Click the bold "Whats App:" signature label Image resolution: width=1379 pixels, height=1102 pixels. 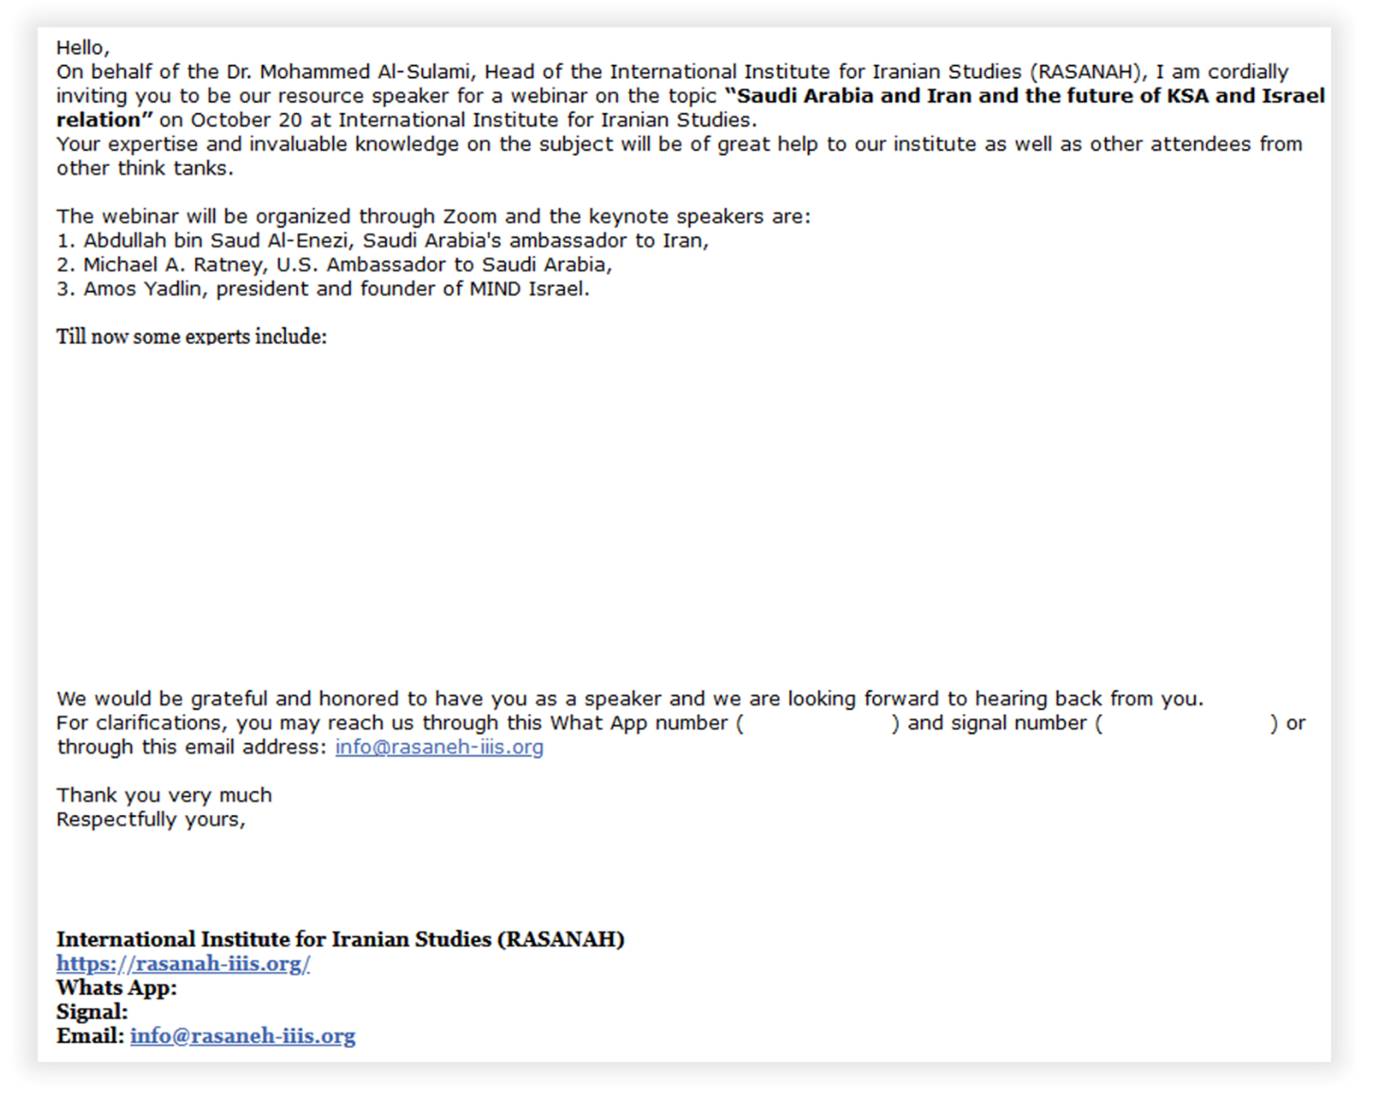[x=116, y=988]
